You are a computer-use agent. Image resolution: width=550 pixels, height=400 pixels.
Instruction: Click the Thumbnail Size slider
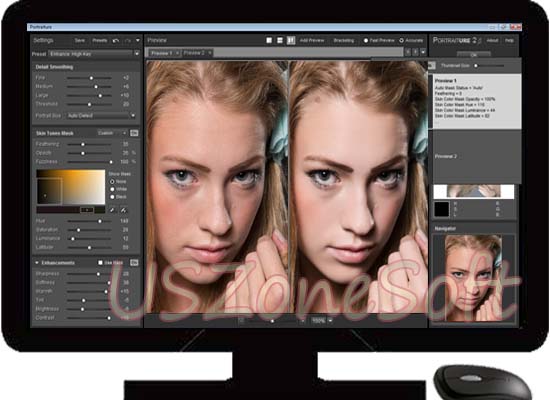coord(489,66)
